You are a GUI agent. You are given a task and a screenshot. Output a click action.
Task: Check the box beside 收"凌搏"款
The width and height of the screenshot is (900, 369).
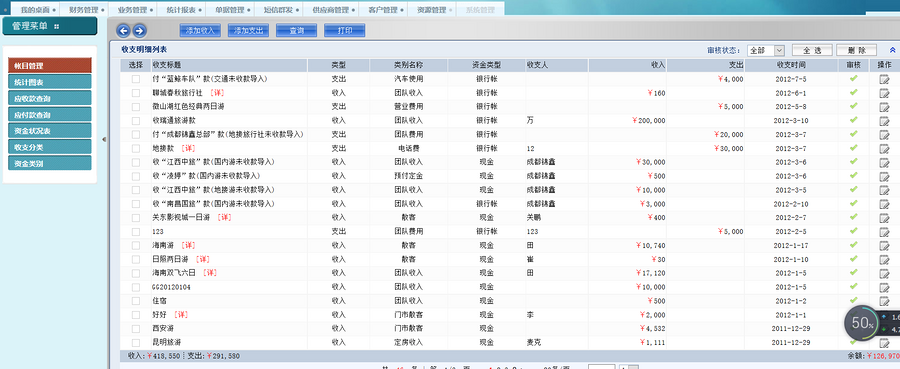point(136,176)
